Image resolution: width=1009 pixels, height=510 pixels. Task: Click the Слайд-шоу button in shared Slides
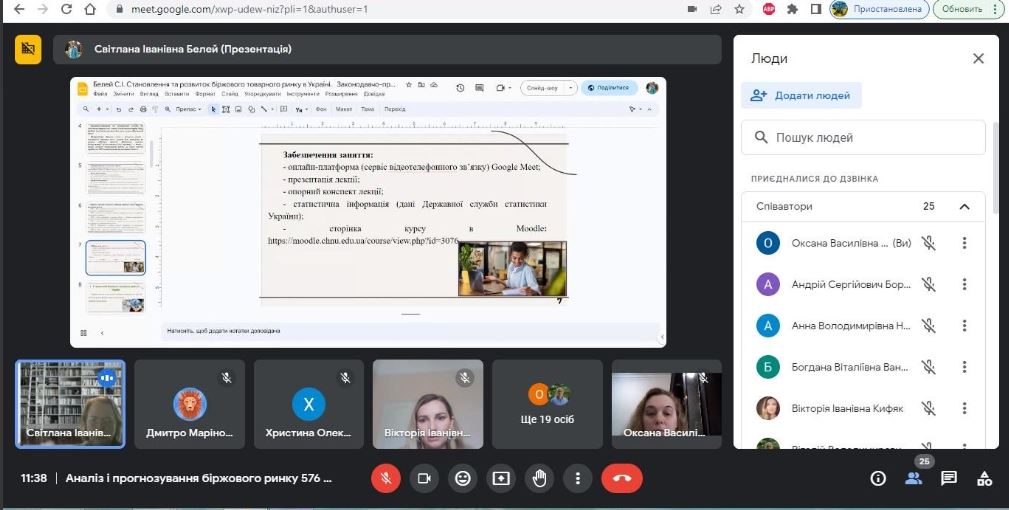[x=542, y=88]
